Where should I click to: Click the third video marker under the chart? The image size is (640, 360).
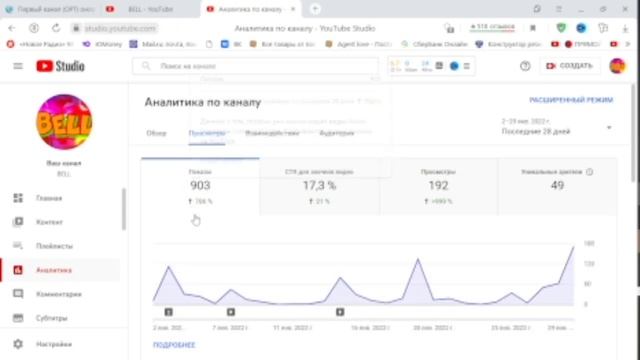tap(340, 312)
